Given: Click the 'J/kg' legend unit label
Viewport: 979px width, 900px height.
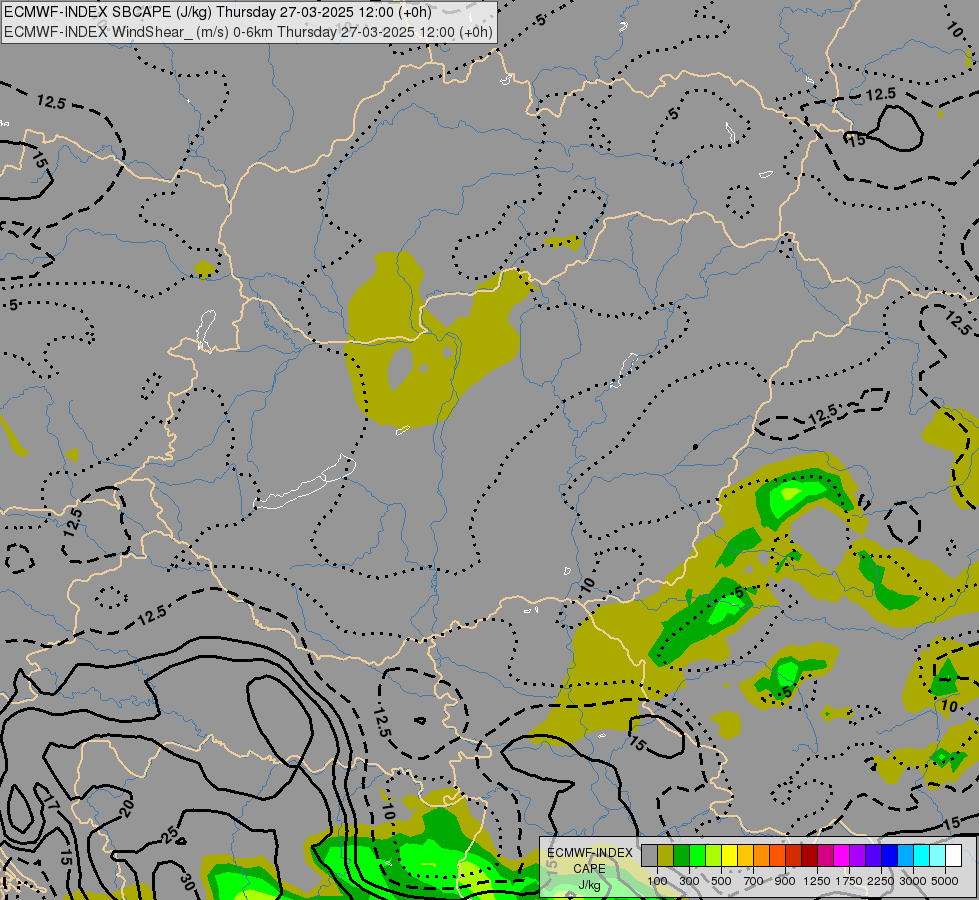Looking at the screenshot, I should pyautogui.click(x=589, y=885).
